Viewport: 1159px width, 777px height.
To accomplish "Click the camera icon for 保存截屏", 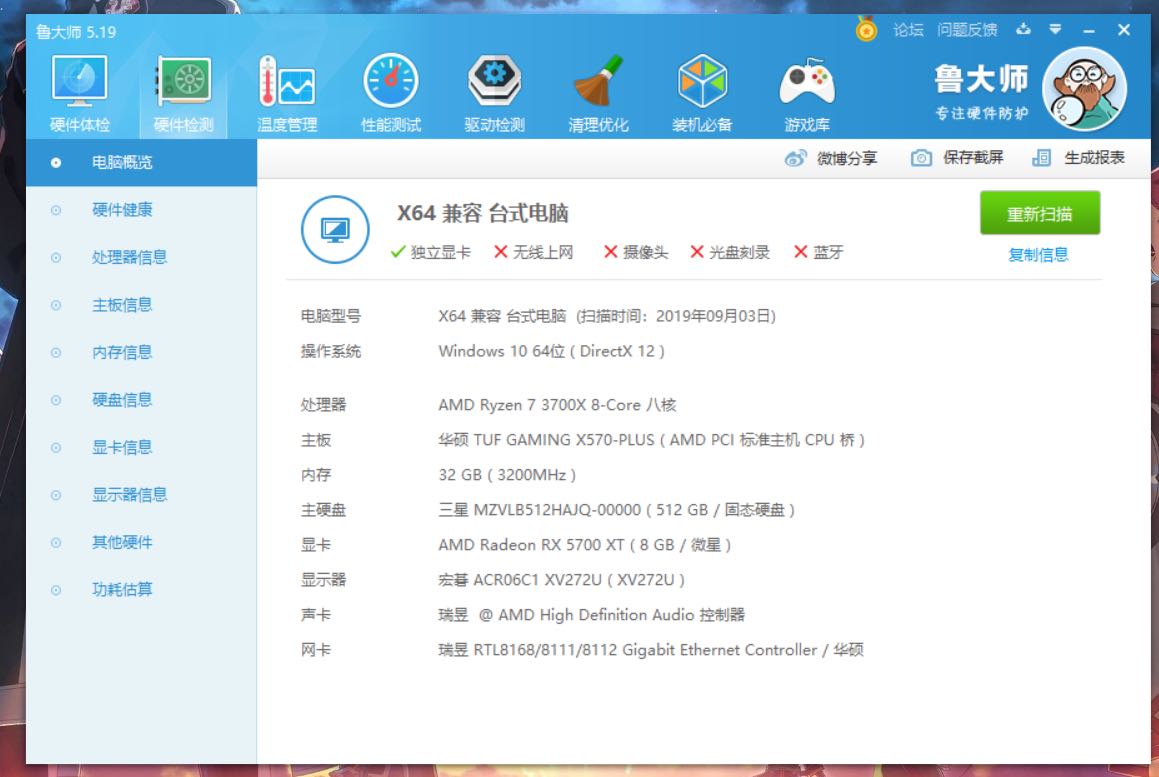I will [921, 157].
